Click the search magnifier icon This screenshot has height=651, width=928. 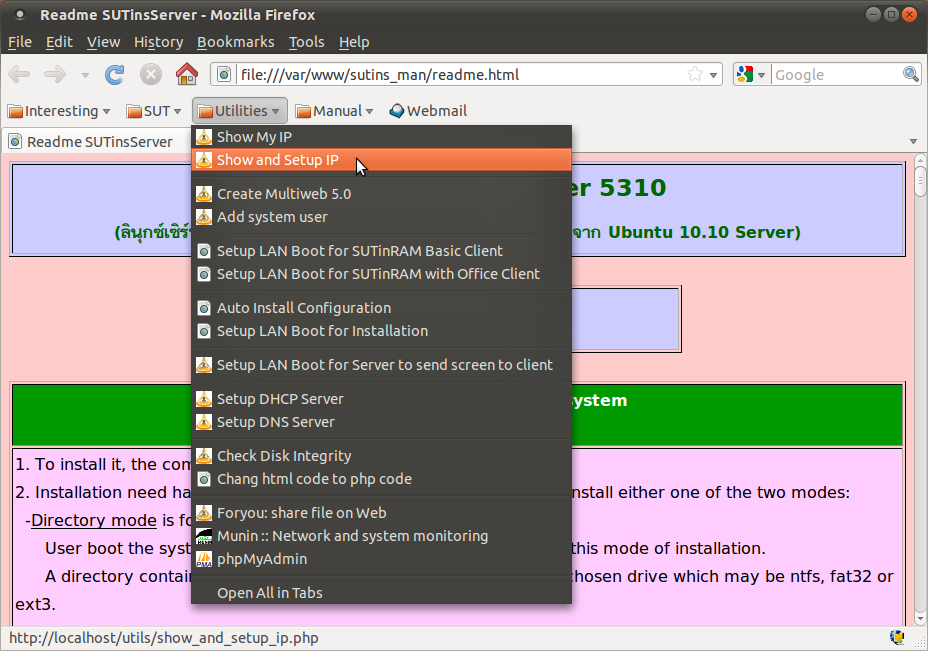(x=910, y=75)
